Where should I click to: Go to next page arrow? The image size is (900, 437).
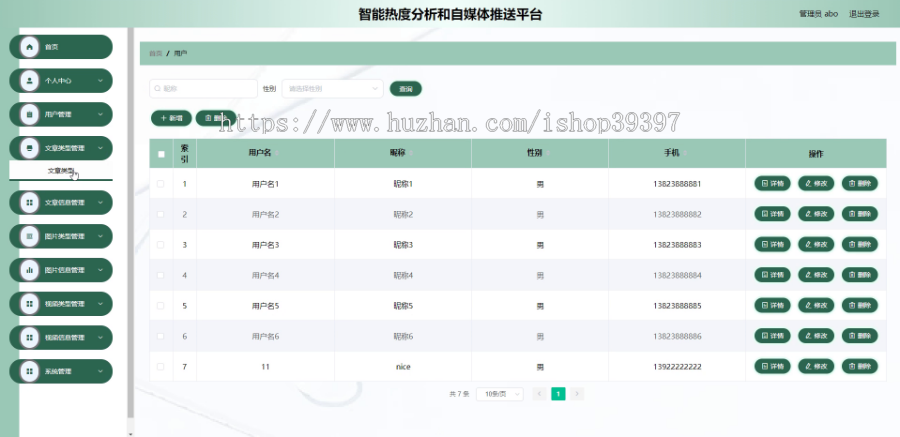[577, 394]
